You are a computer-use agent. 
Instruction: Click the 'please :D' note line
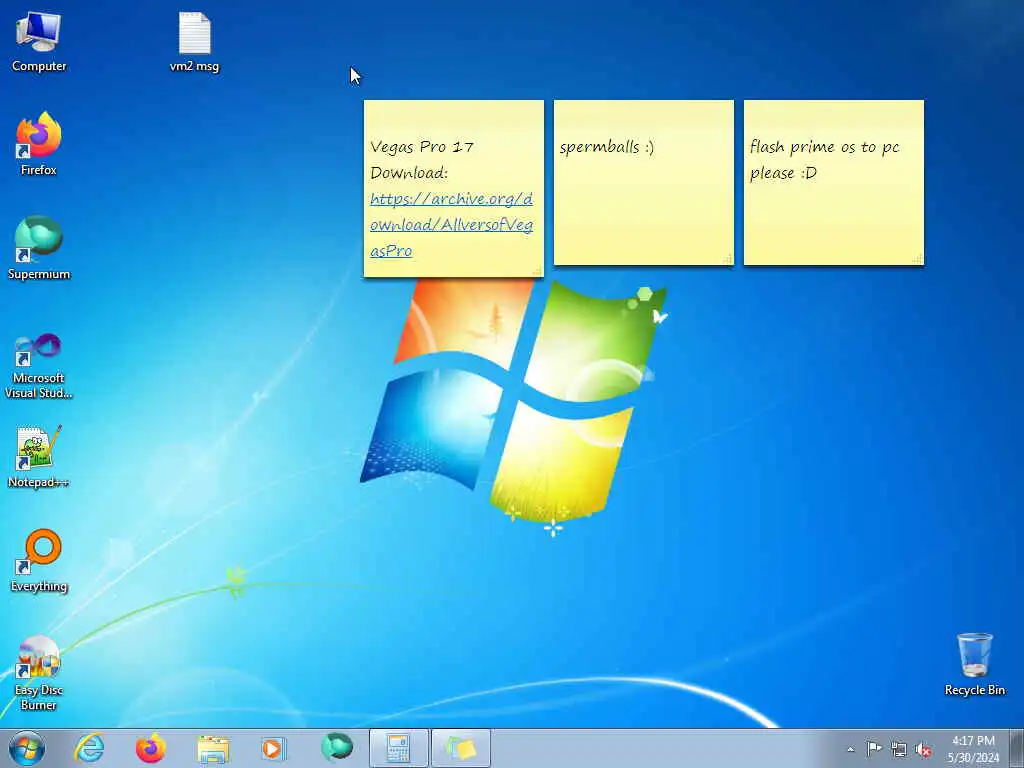(x=783, y=173)
